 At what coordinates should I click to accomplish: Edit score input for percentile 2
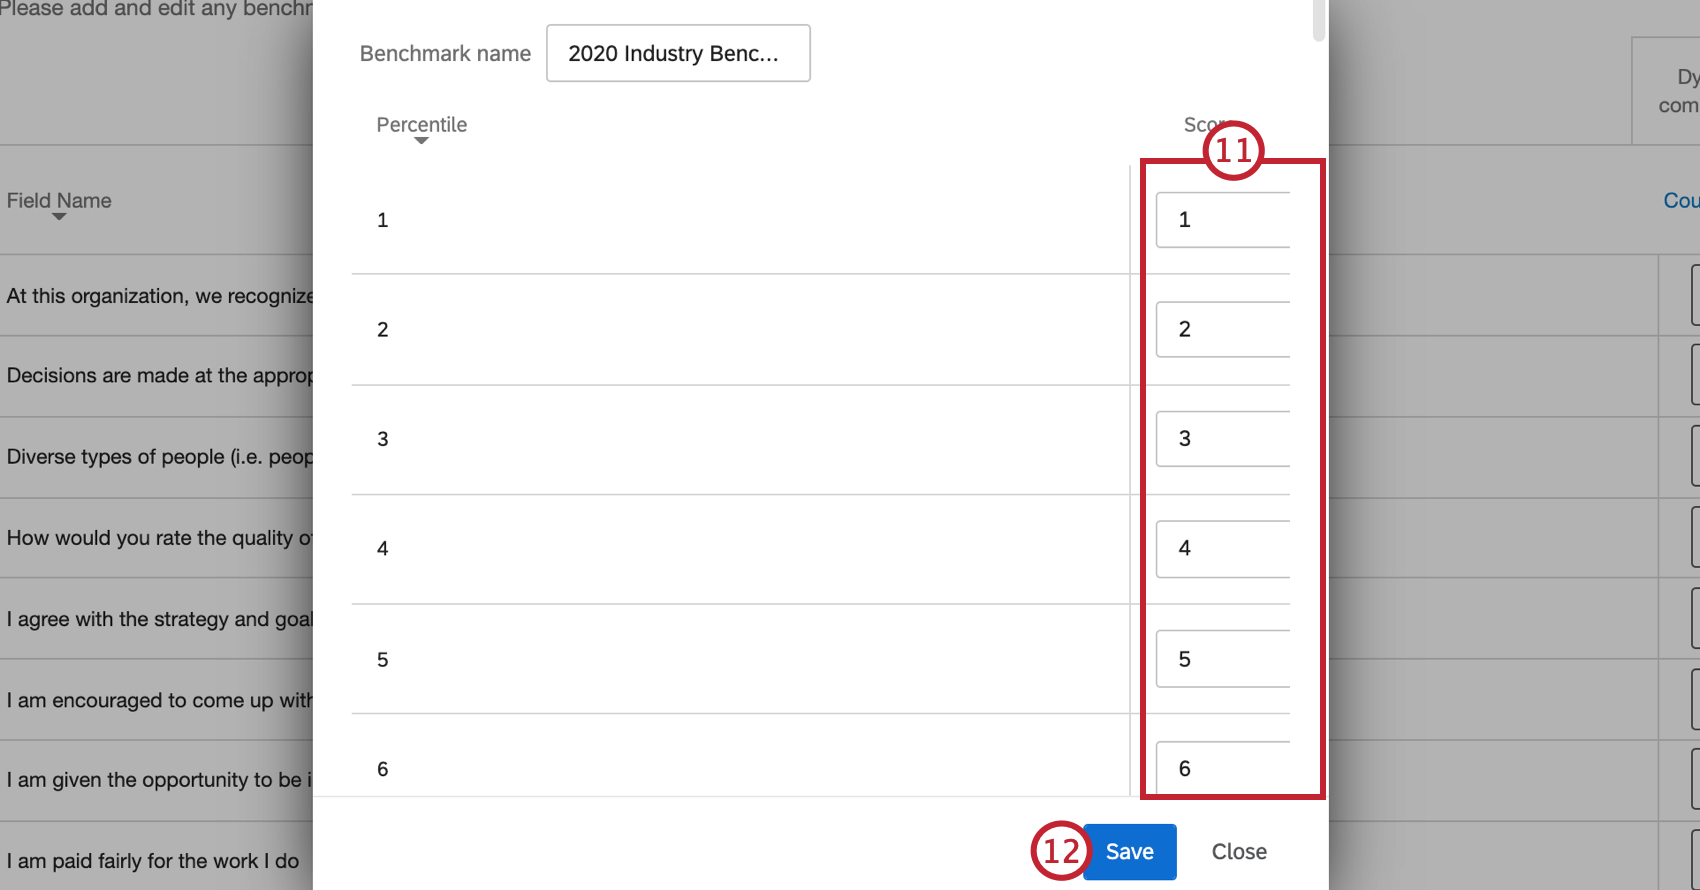pos(1223,329)
